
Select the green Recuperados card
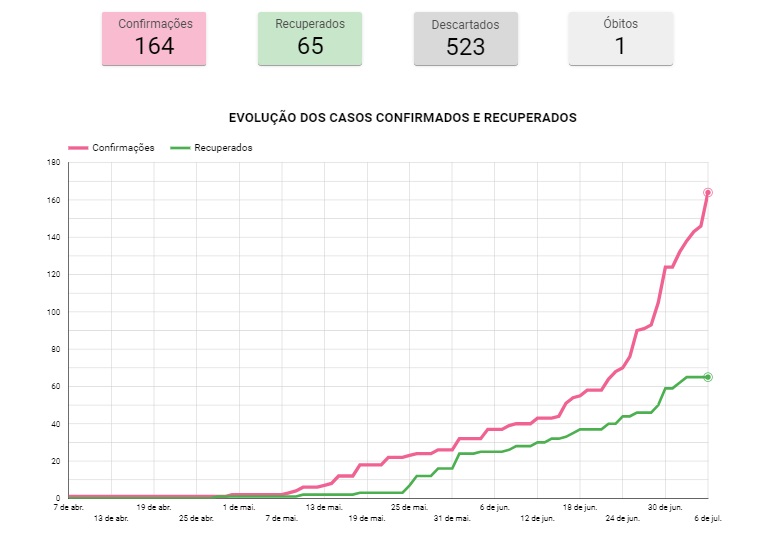pyautogui.click(x=310, y=39)
